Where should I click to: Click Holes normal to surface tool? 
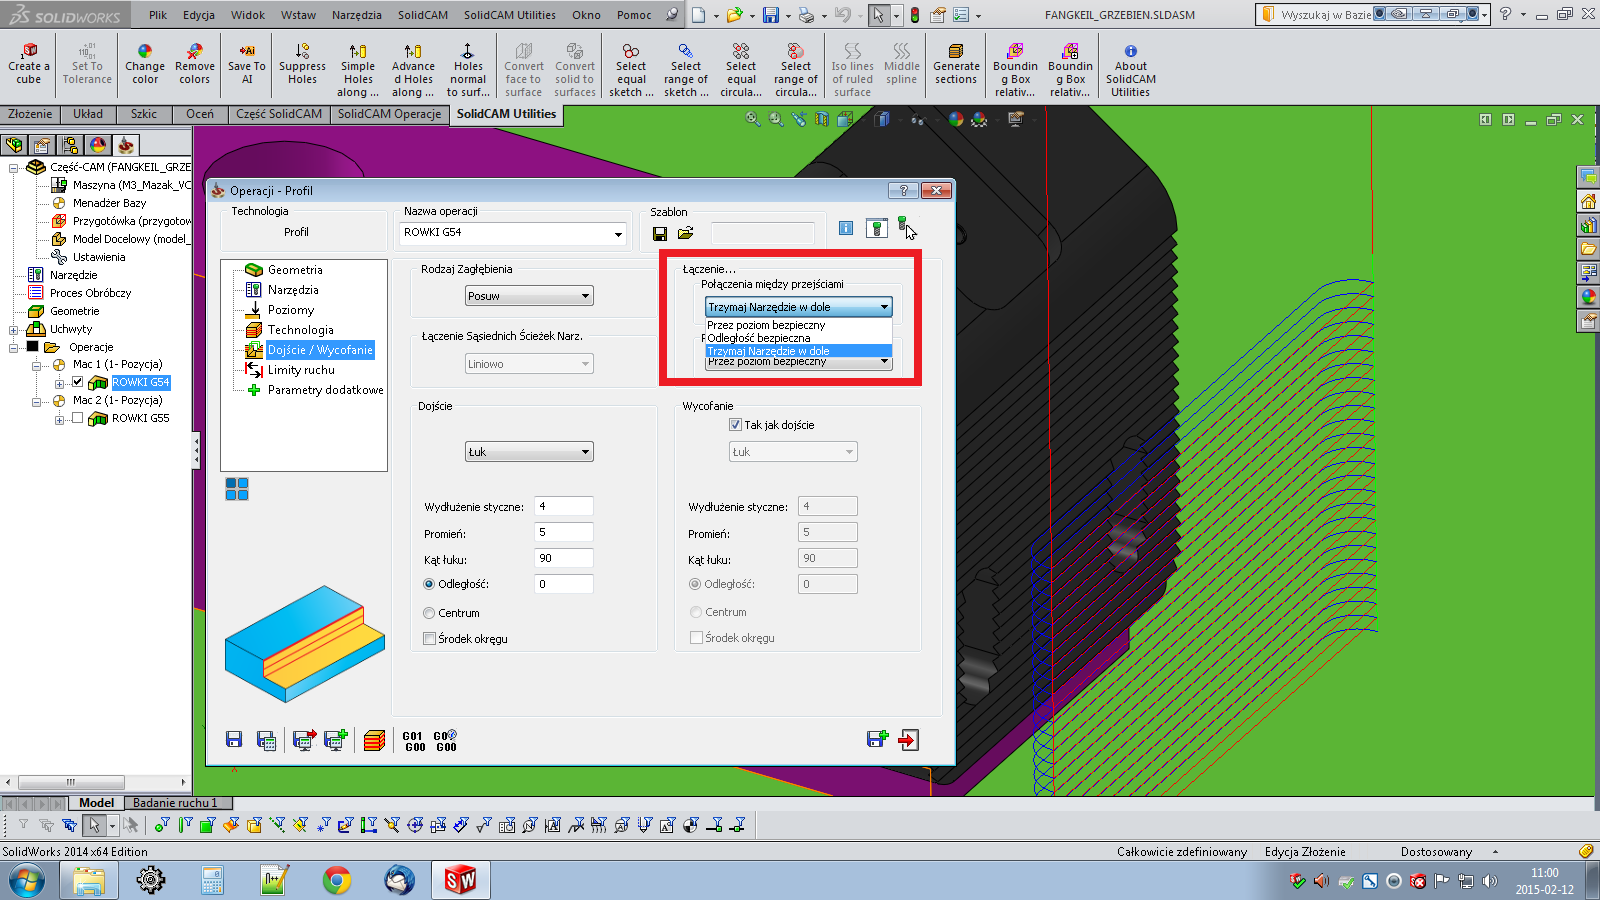pyautogui.click(x=468, y=70)
